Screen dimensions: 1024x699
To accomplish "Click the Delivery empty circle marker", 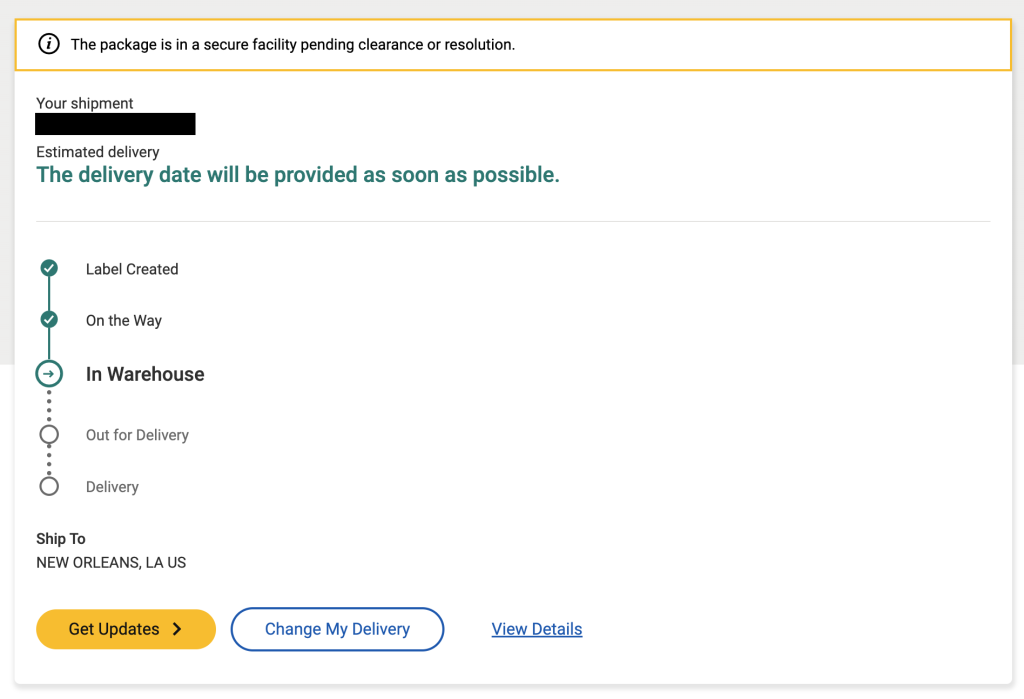I will pyautogui.click(x=49, y=486).
